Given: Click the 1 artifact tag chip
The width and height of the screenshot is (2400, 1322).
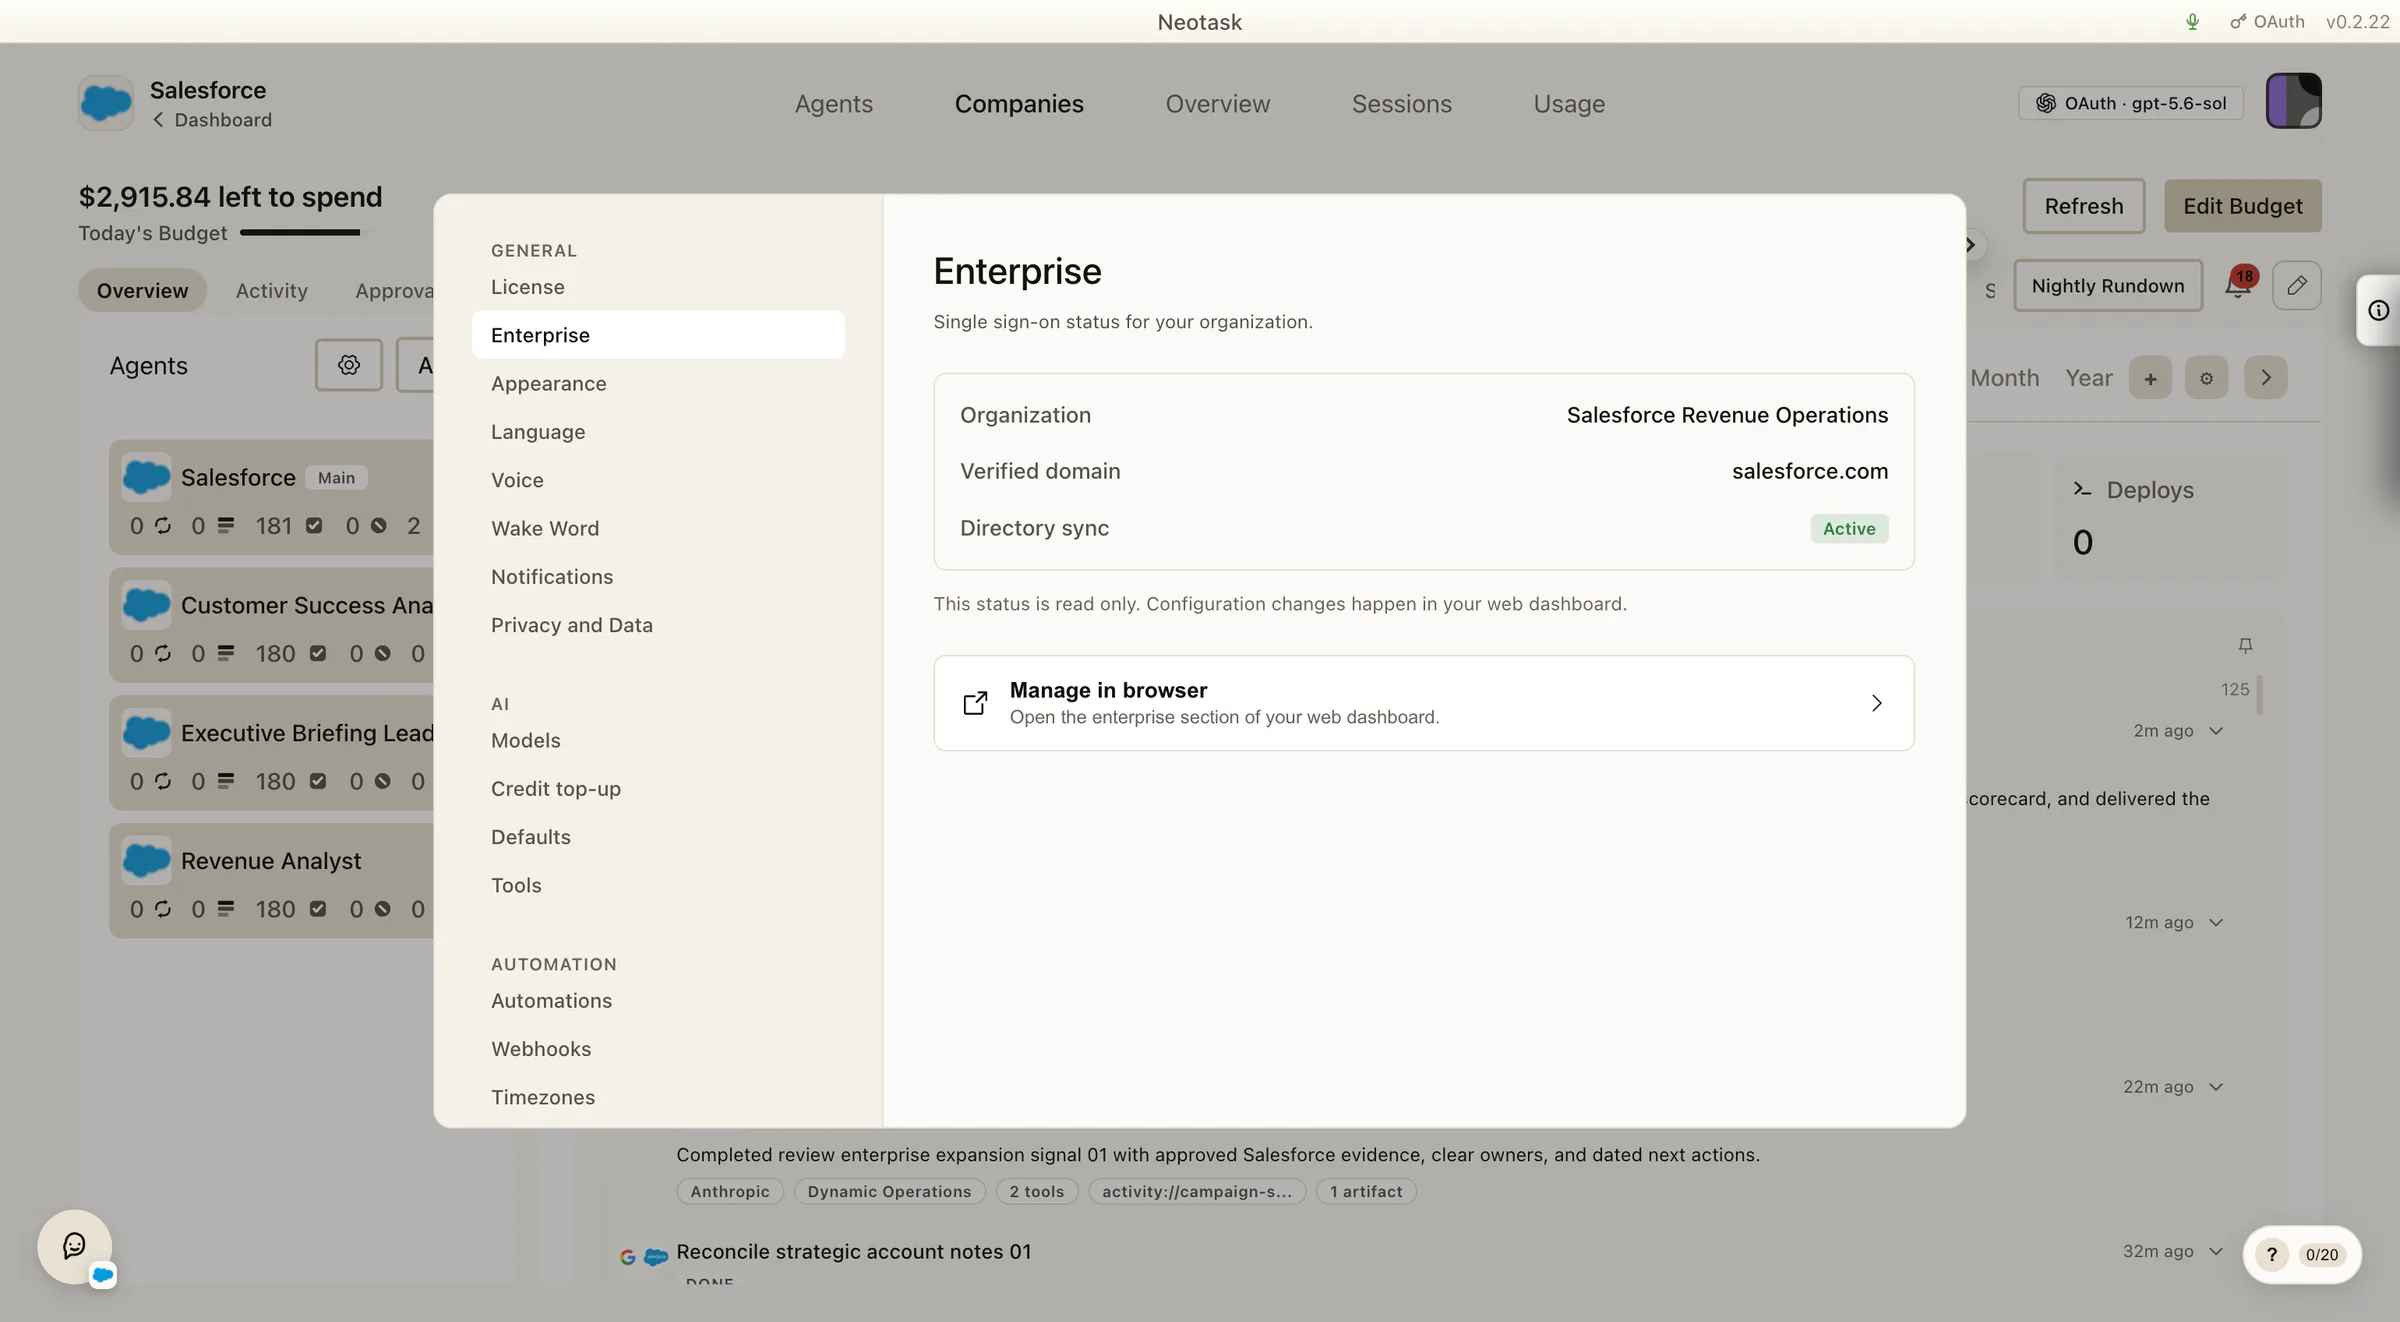Looking at the screenshot, I should coord(1366,1191).
